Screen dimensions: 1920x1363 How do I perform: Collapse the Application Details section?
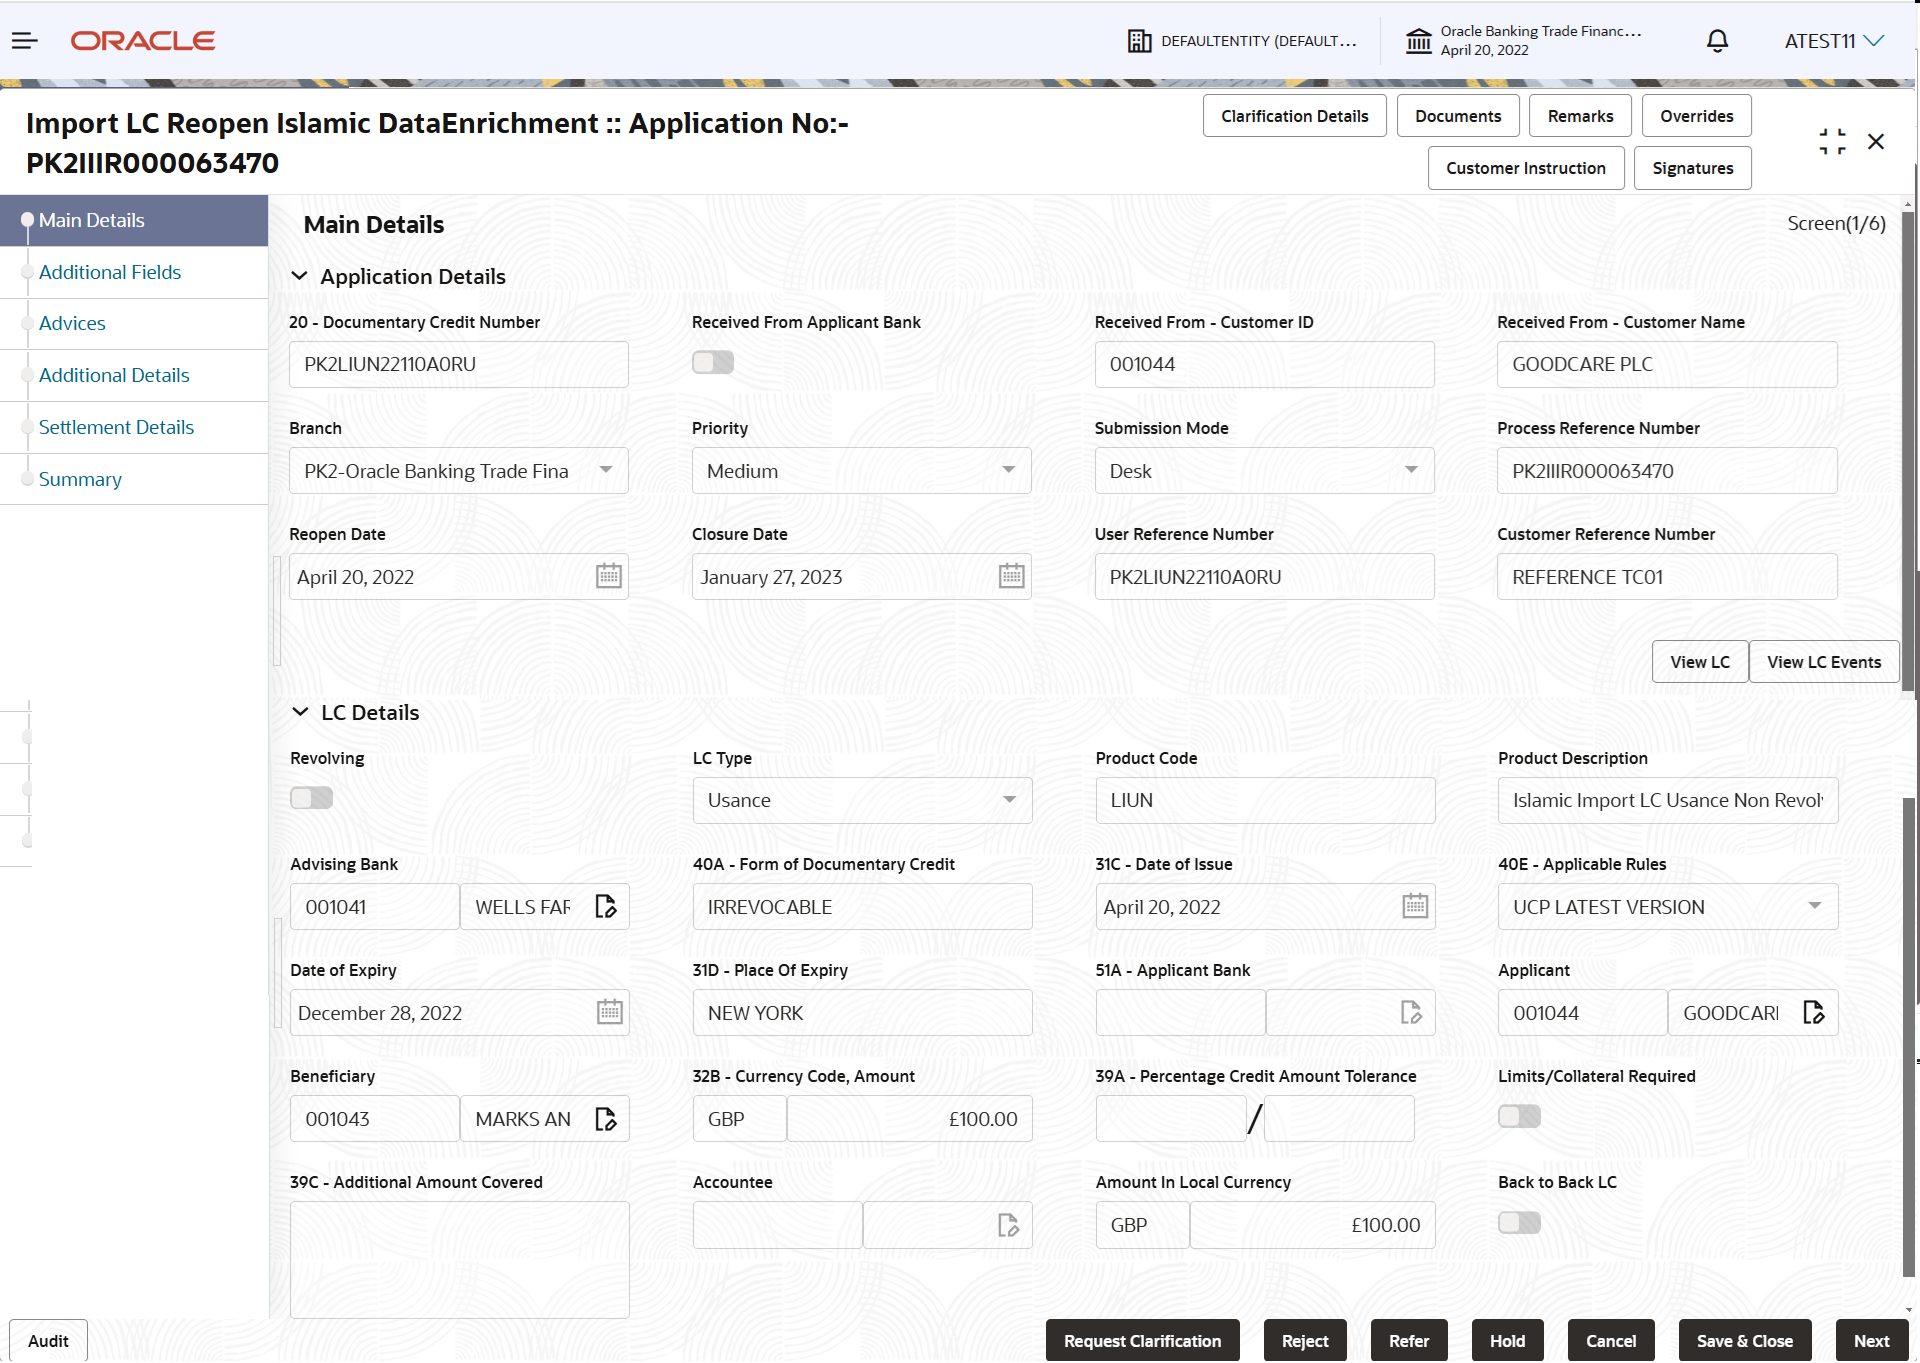point(301,276)
